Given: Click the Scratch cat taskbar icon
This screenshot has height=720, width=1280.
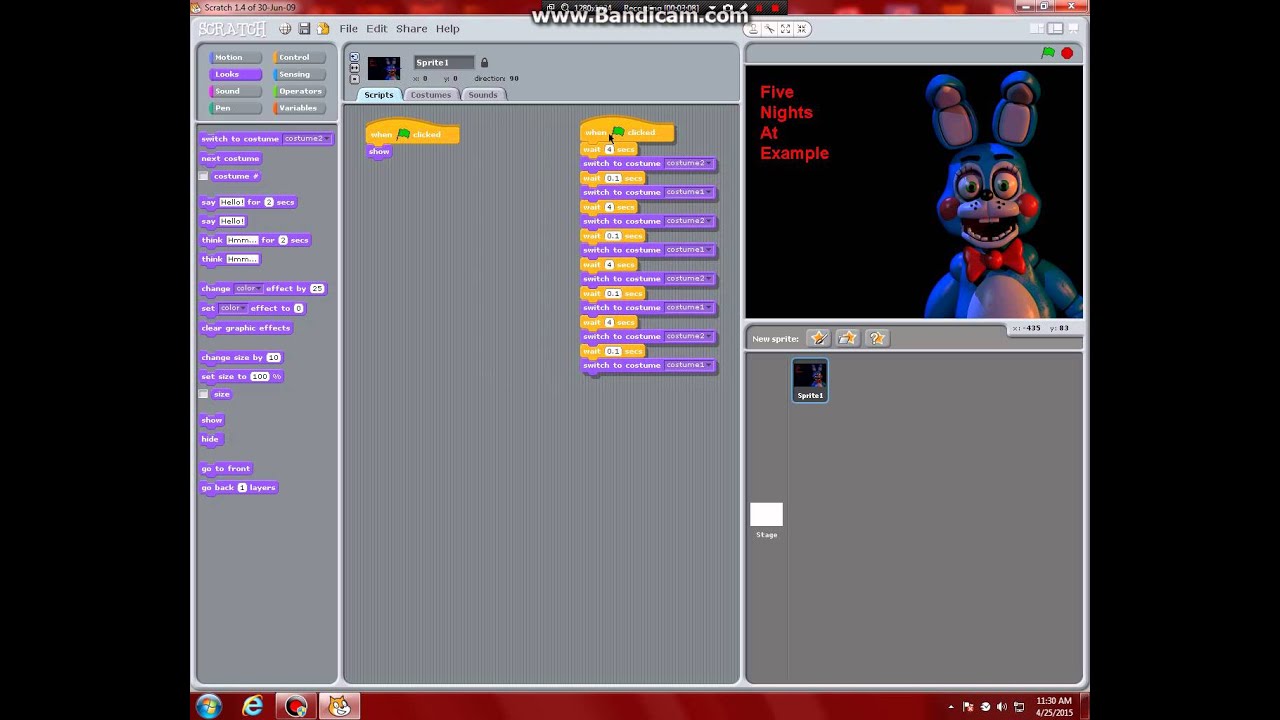Looking at the screenshot, I should coord(339,706).
